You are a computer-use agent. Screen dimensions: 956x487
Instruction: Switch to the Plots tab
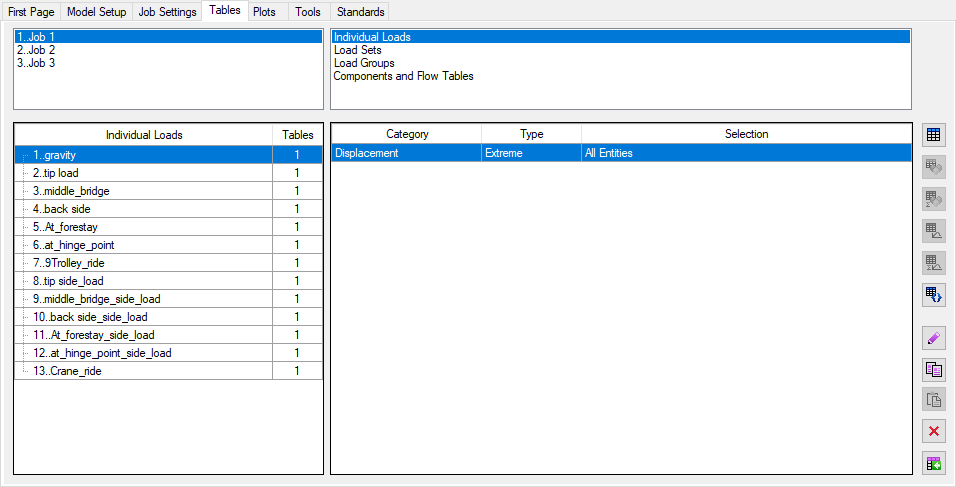tap(264, 12)
